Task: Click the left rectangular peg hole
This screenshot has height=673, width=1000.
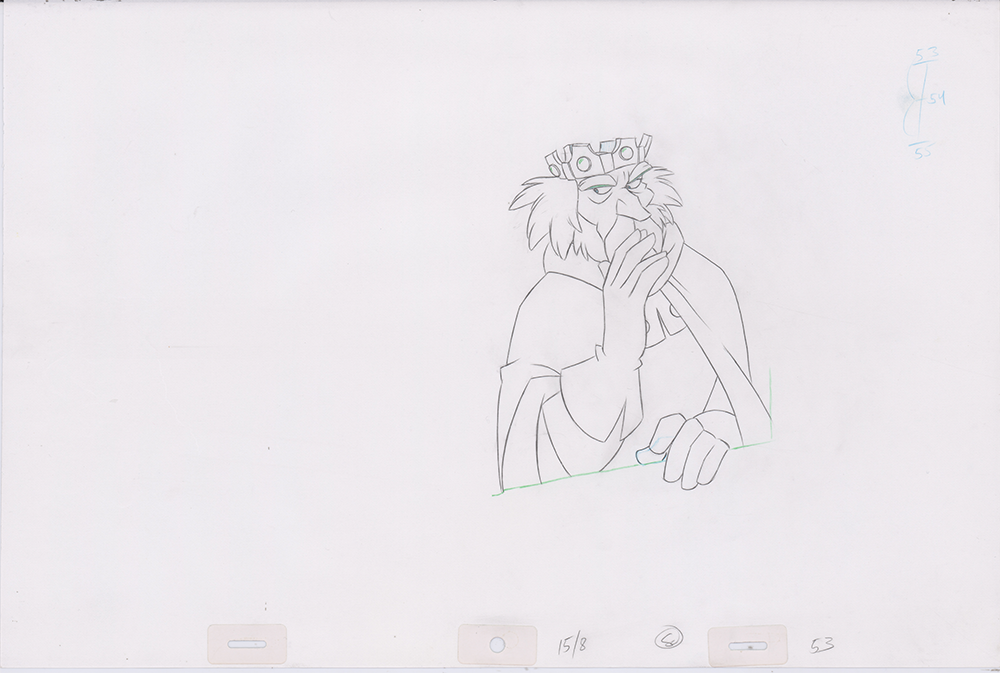Action: click(246, 644)
